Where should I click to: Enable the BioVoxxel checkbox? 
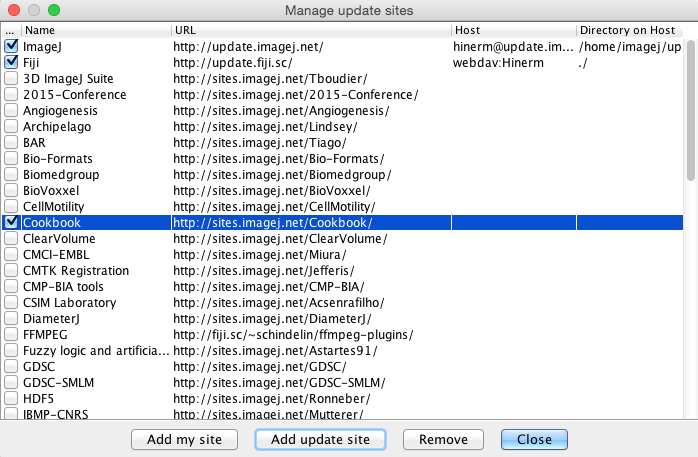[x=11, y=190]
